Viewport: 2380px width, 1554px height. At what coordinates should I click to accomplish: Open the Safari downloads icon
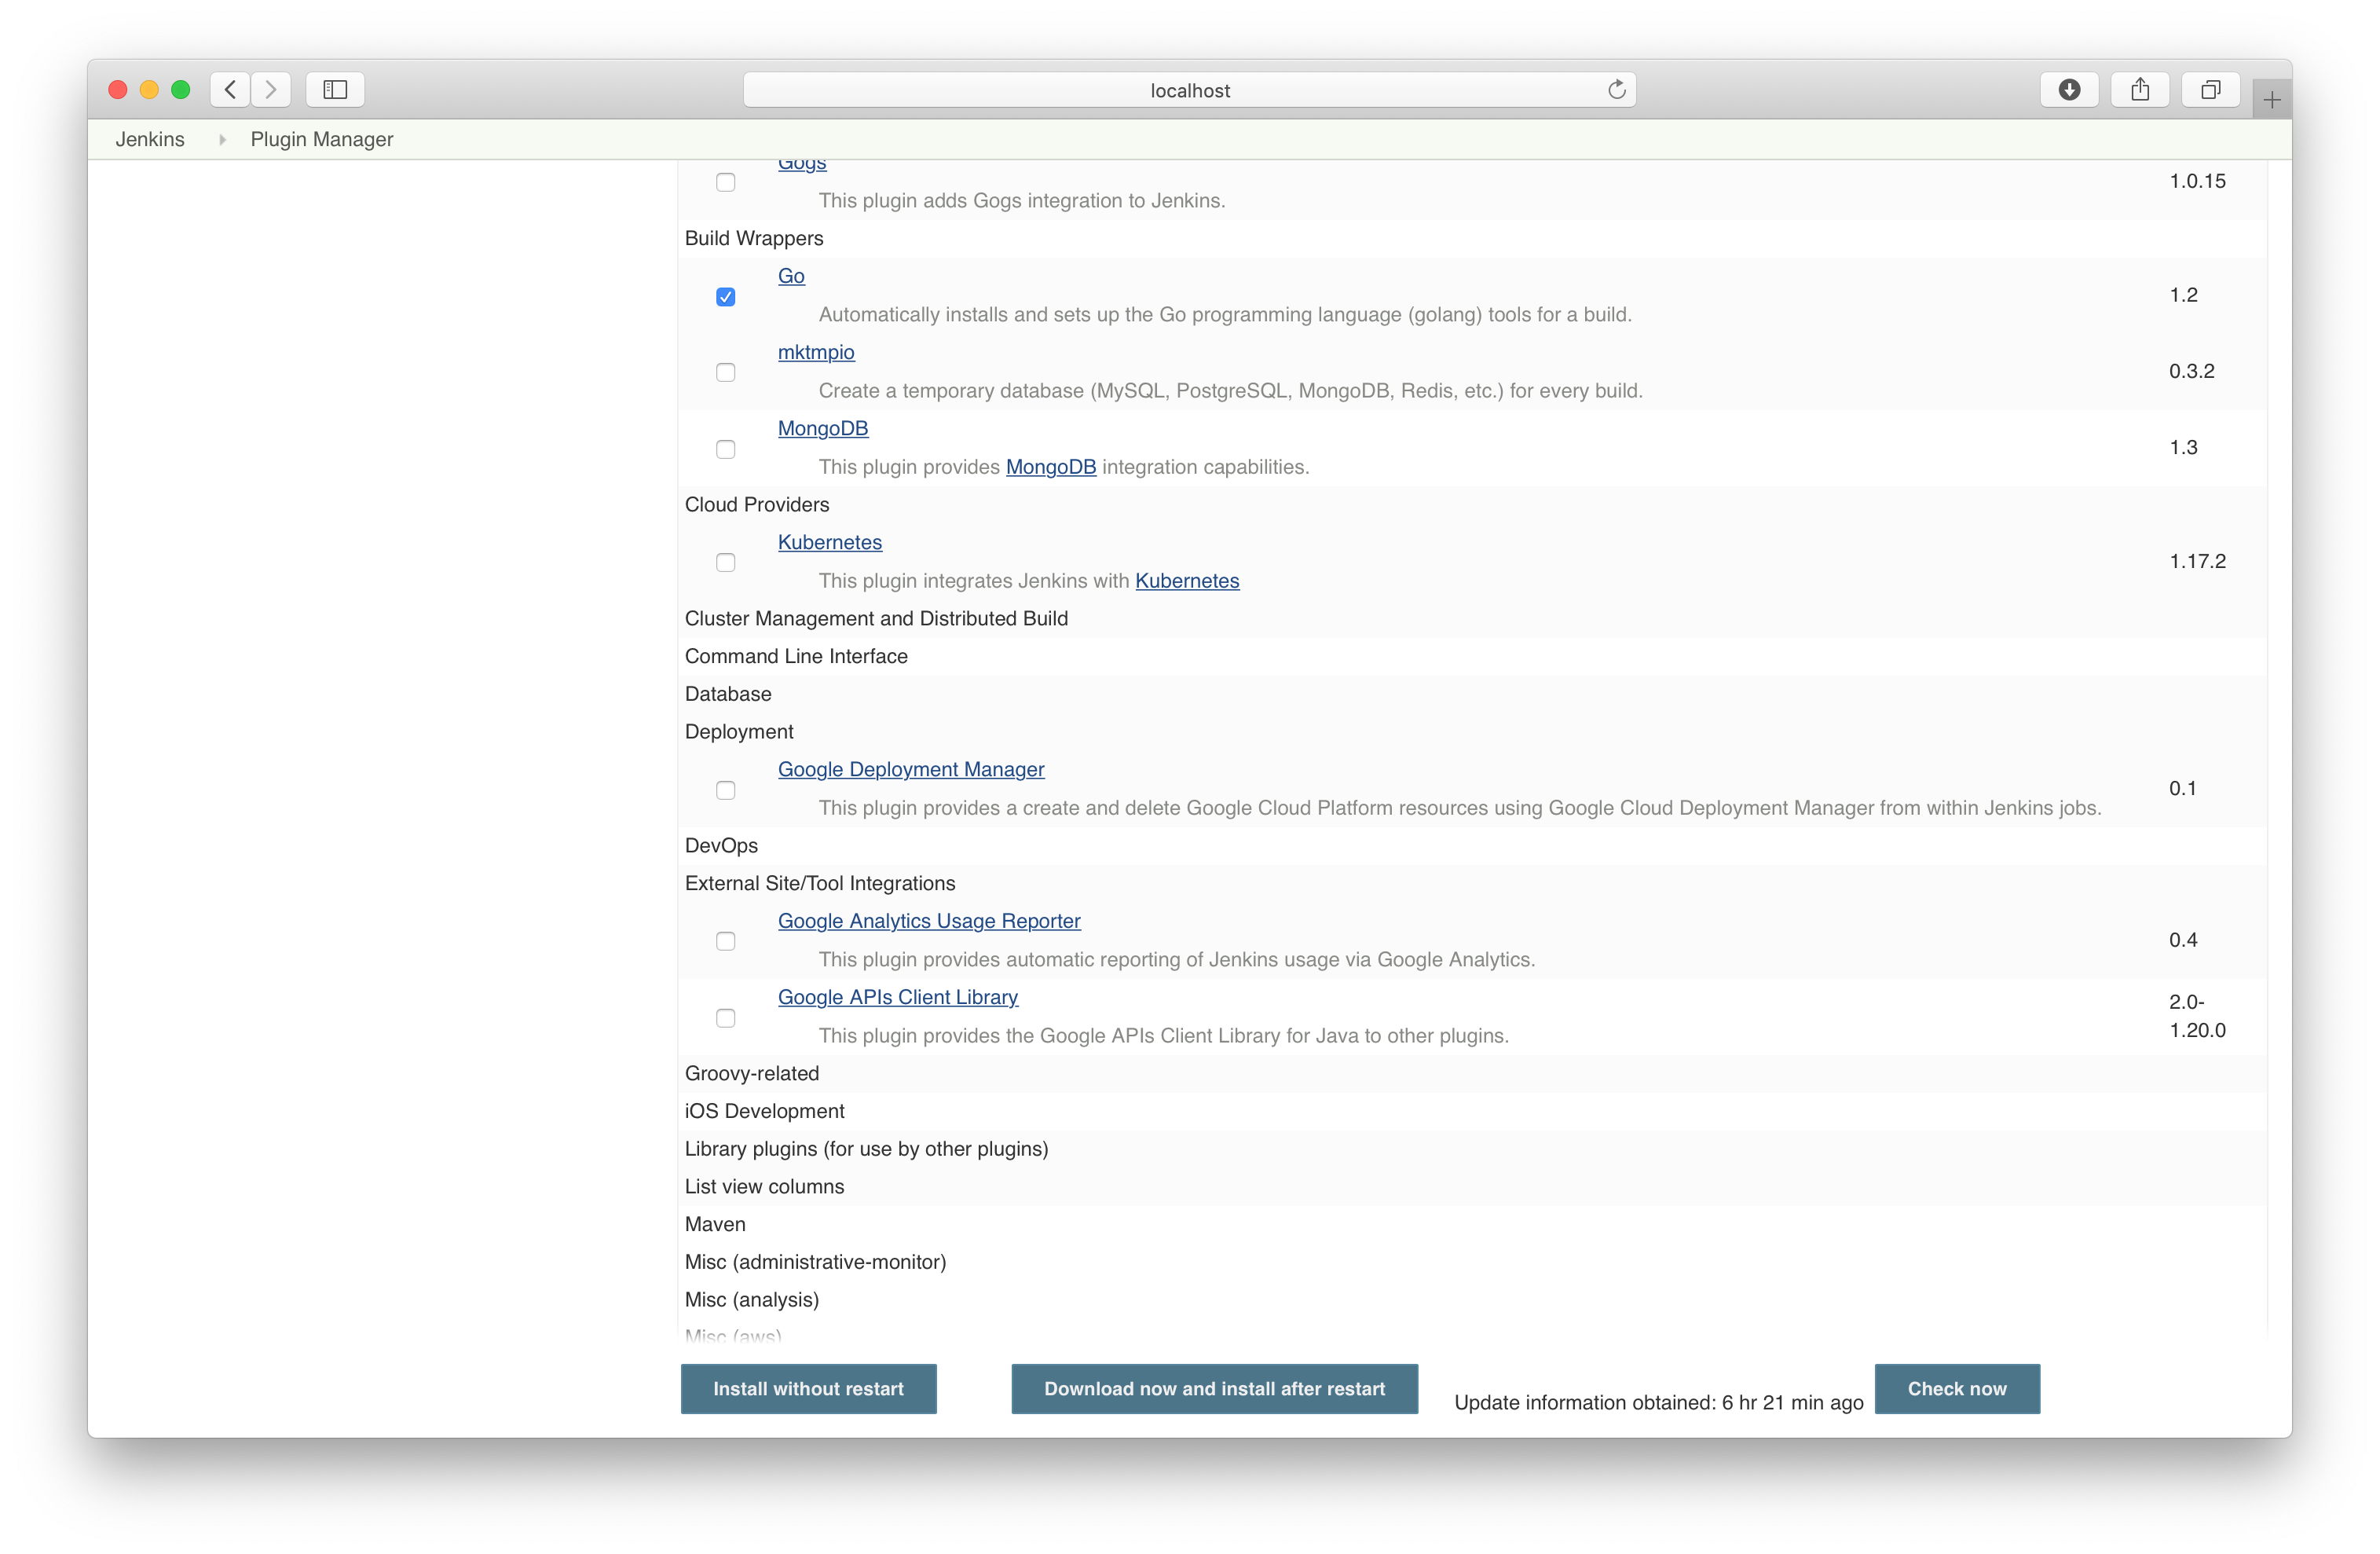coord(2069,90)
